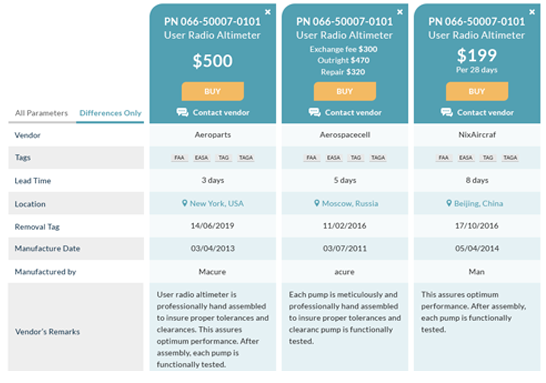Screen dimensions: 546x383
Task: Buy the Aerospacecell exchange/outright offer
Action: point(345,91)
